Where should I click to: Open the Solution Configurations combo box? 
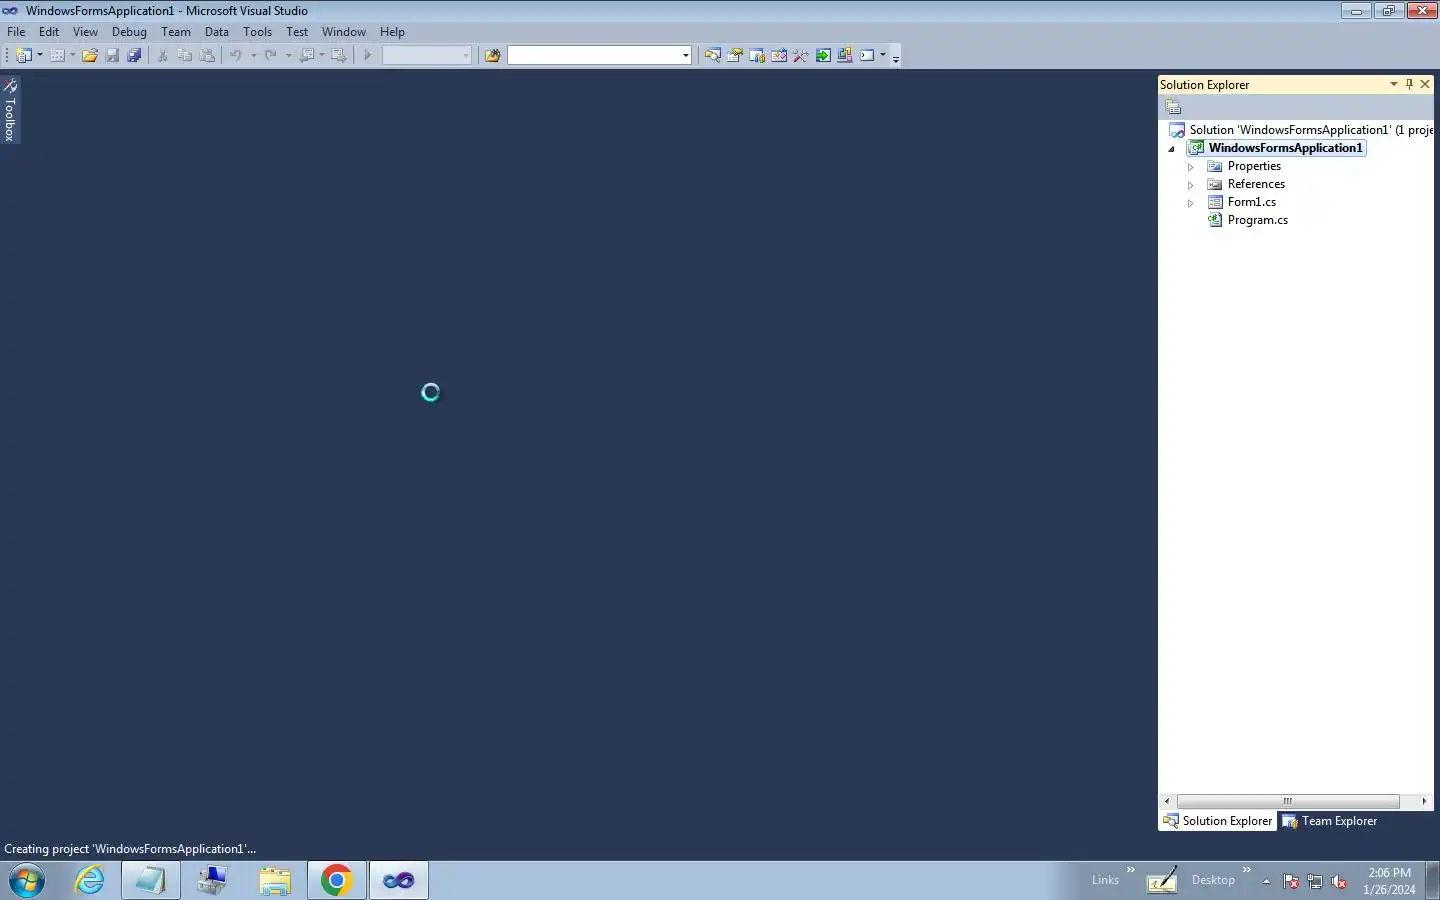coord(427,55)
